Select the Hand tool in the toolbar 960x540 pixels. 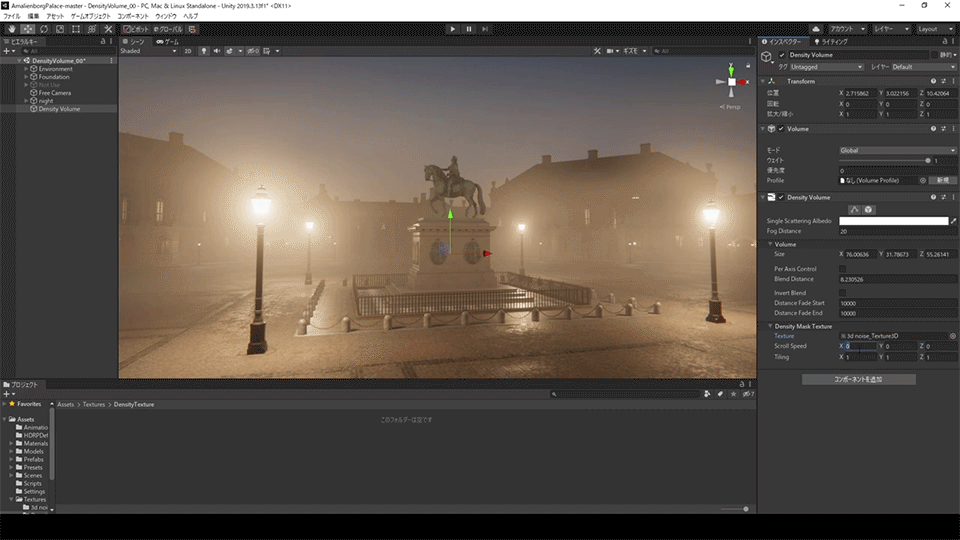(11, 29)
